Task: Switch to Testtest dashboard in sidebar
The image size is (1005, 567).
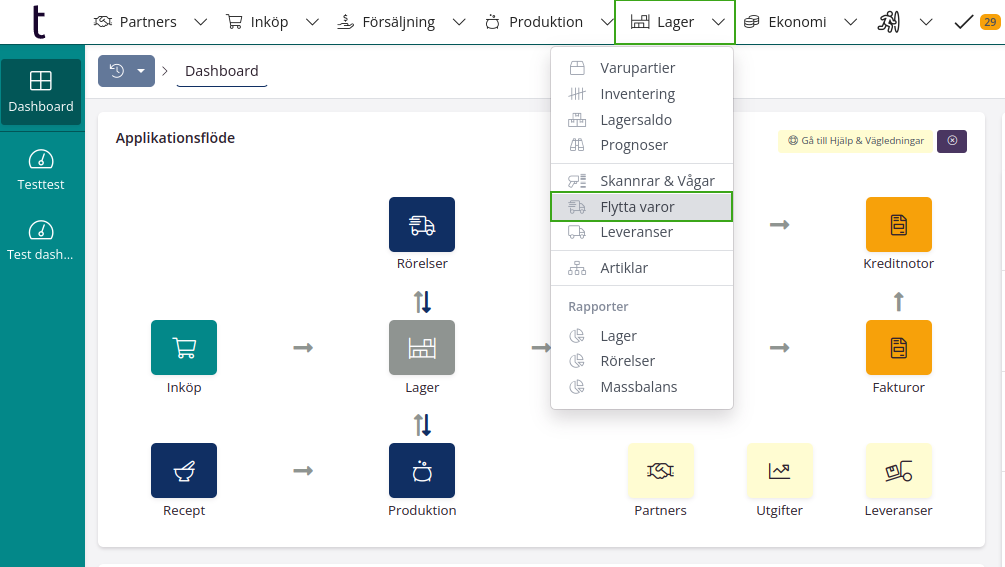Action: (x=41, y=170)
